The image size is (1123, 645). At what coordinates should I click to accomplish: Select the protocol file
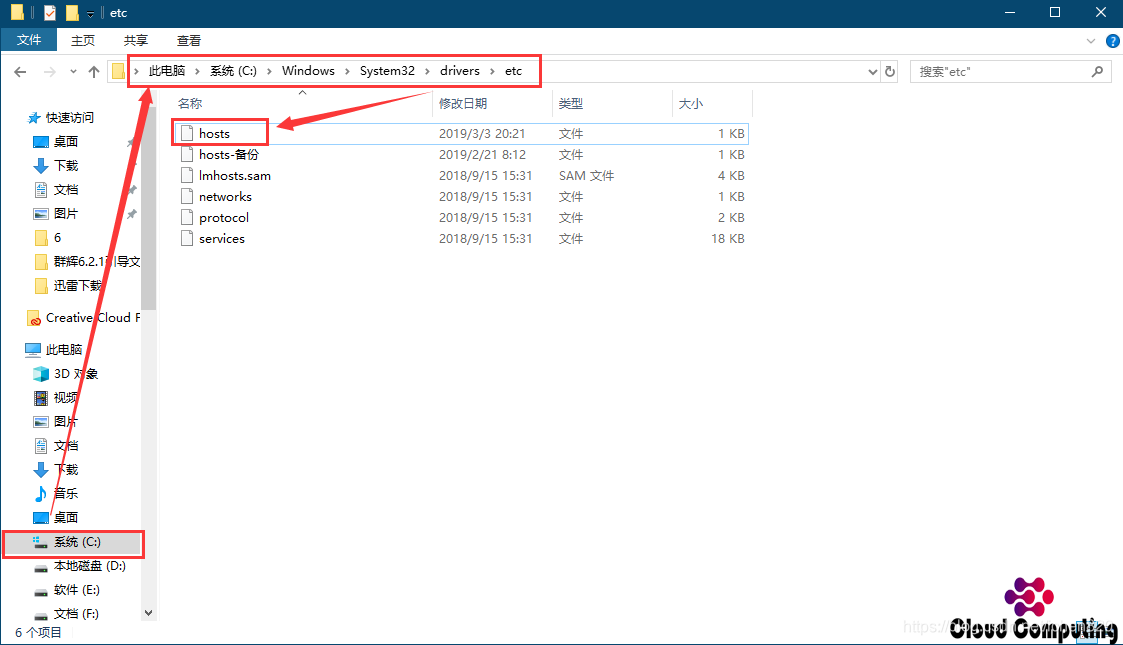click(x=461, y=218)
